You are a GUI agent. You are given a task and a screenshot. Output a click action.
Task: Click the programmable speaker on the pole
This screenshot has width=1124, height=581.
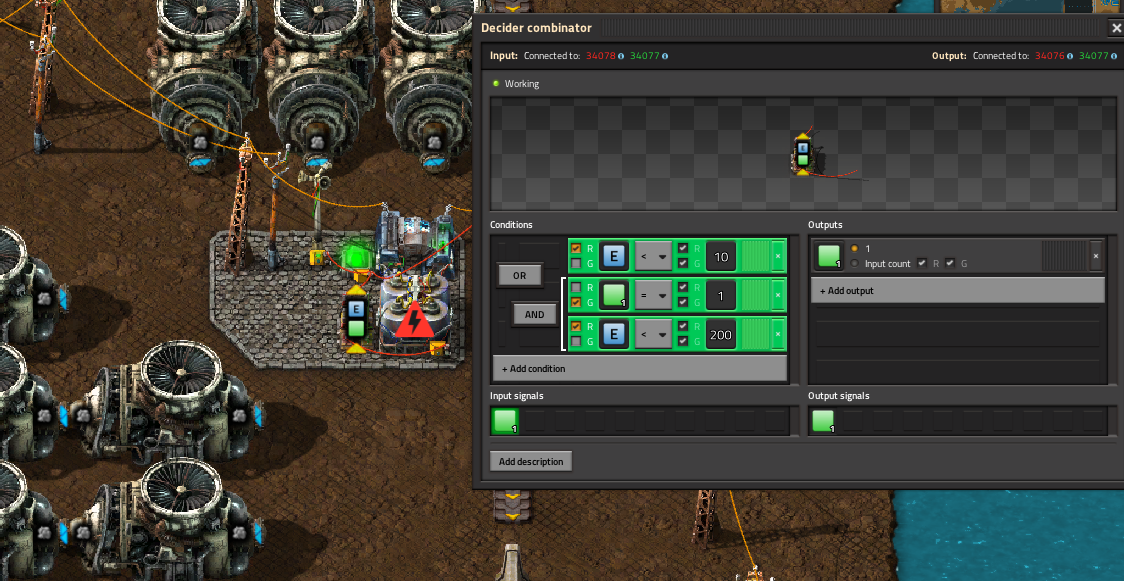coord(315,174)
